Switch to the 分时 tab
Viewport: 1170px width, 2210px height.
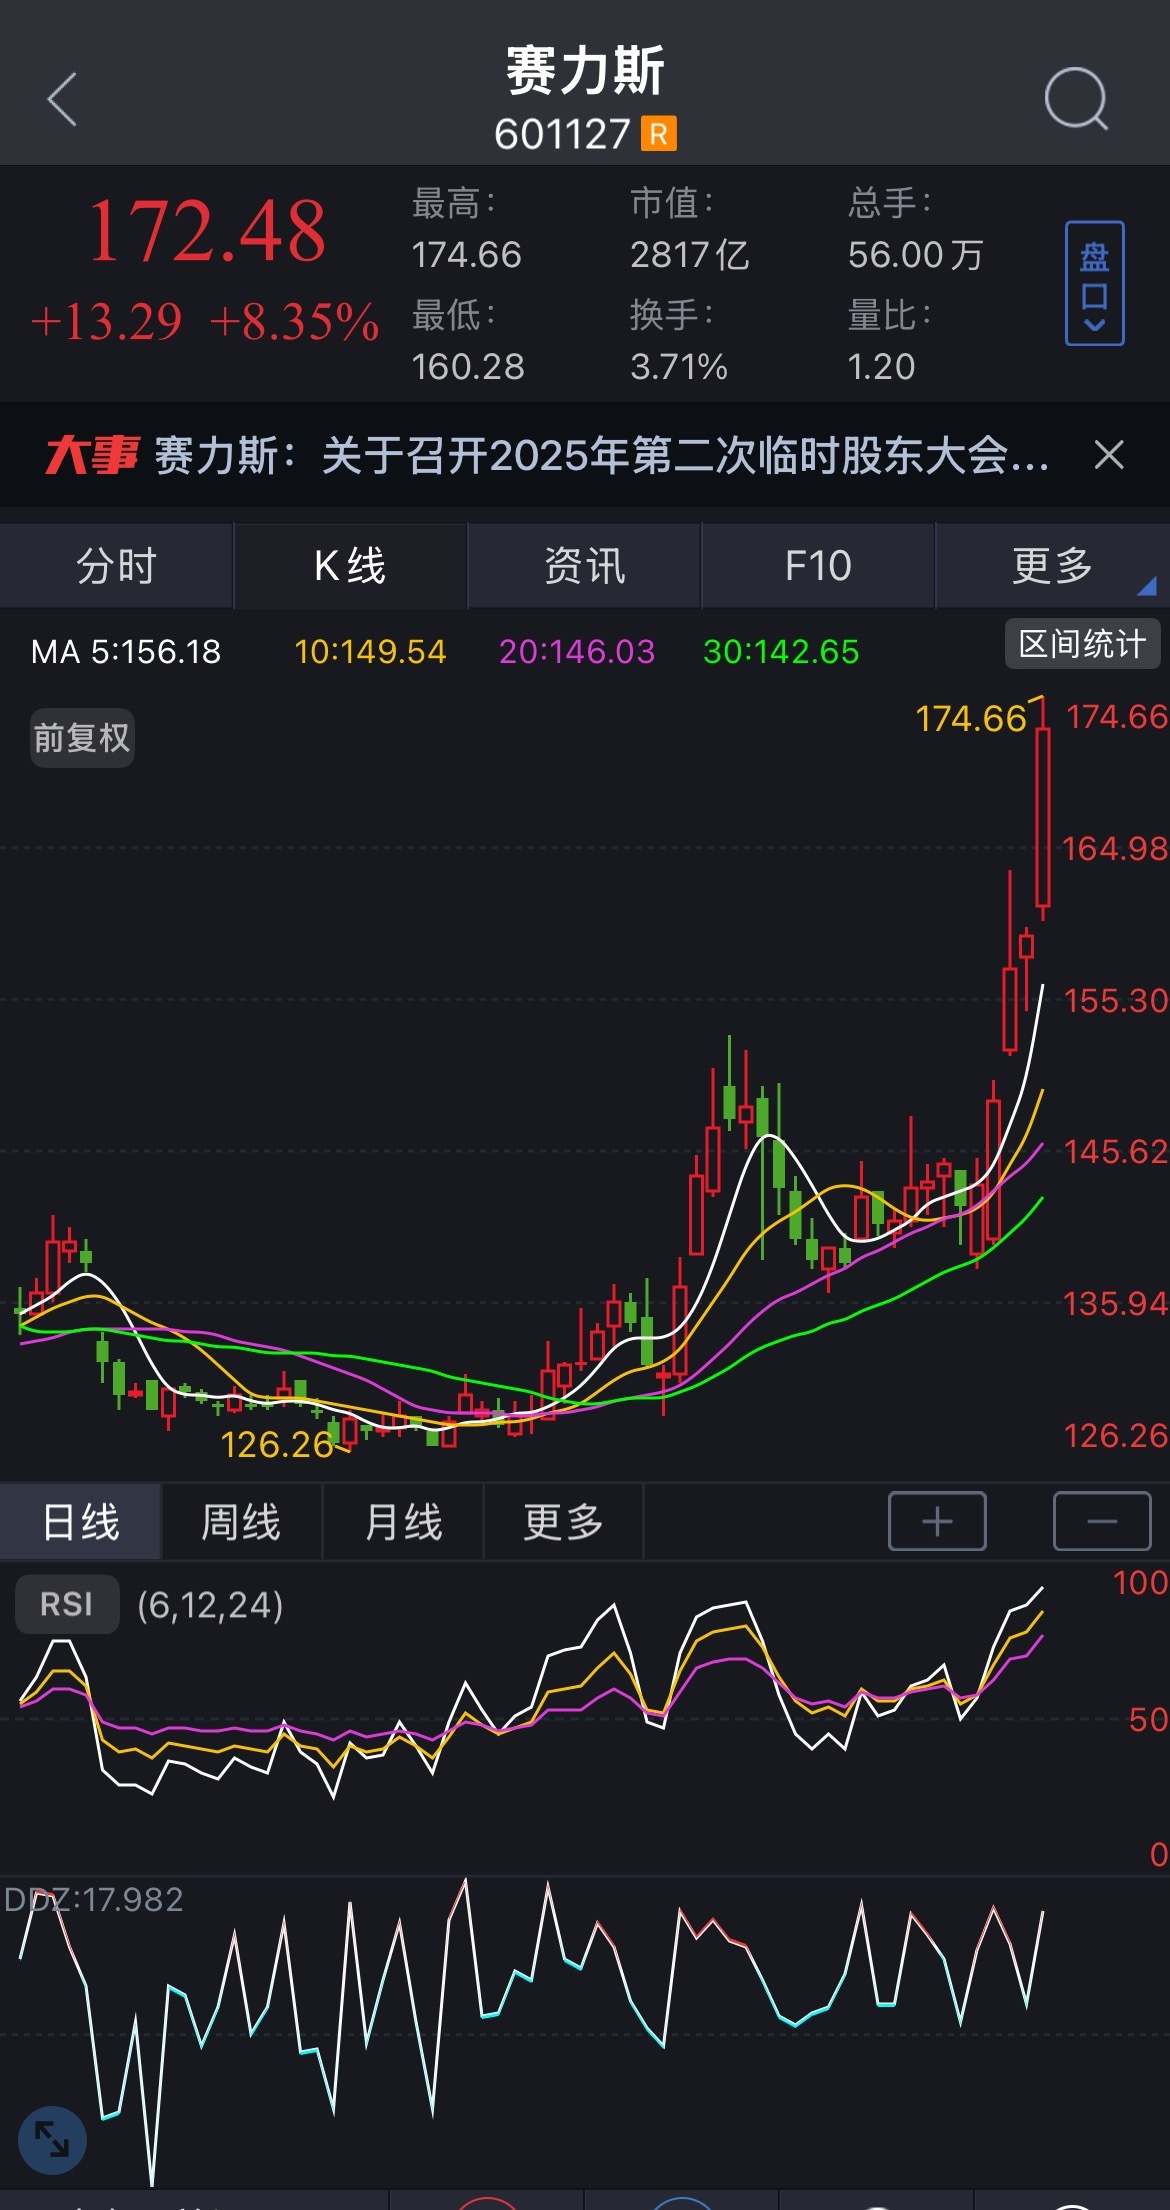point(117,566)
